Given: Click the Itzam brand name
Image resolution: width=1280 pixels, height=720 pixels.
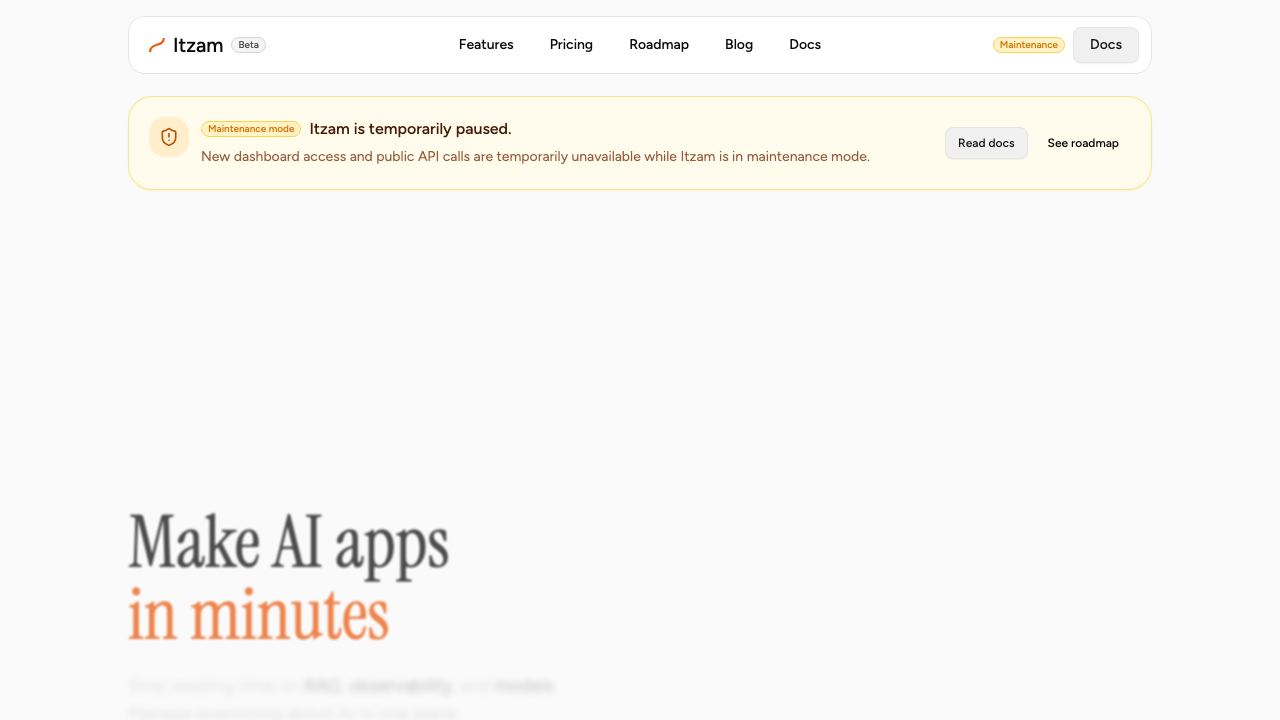Looking at the screenshot, I should click(198, 45).
